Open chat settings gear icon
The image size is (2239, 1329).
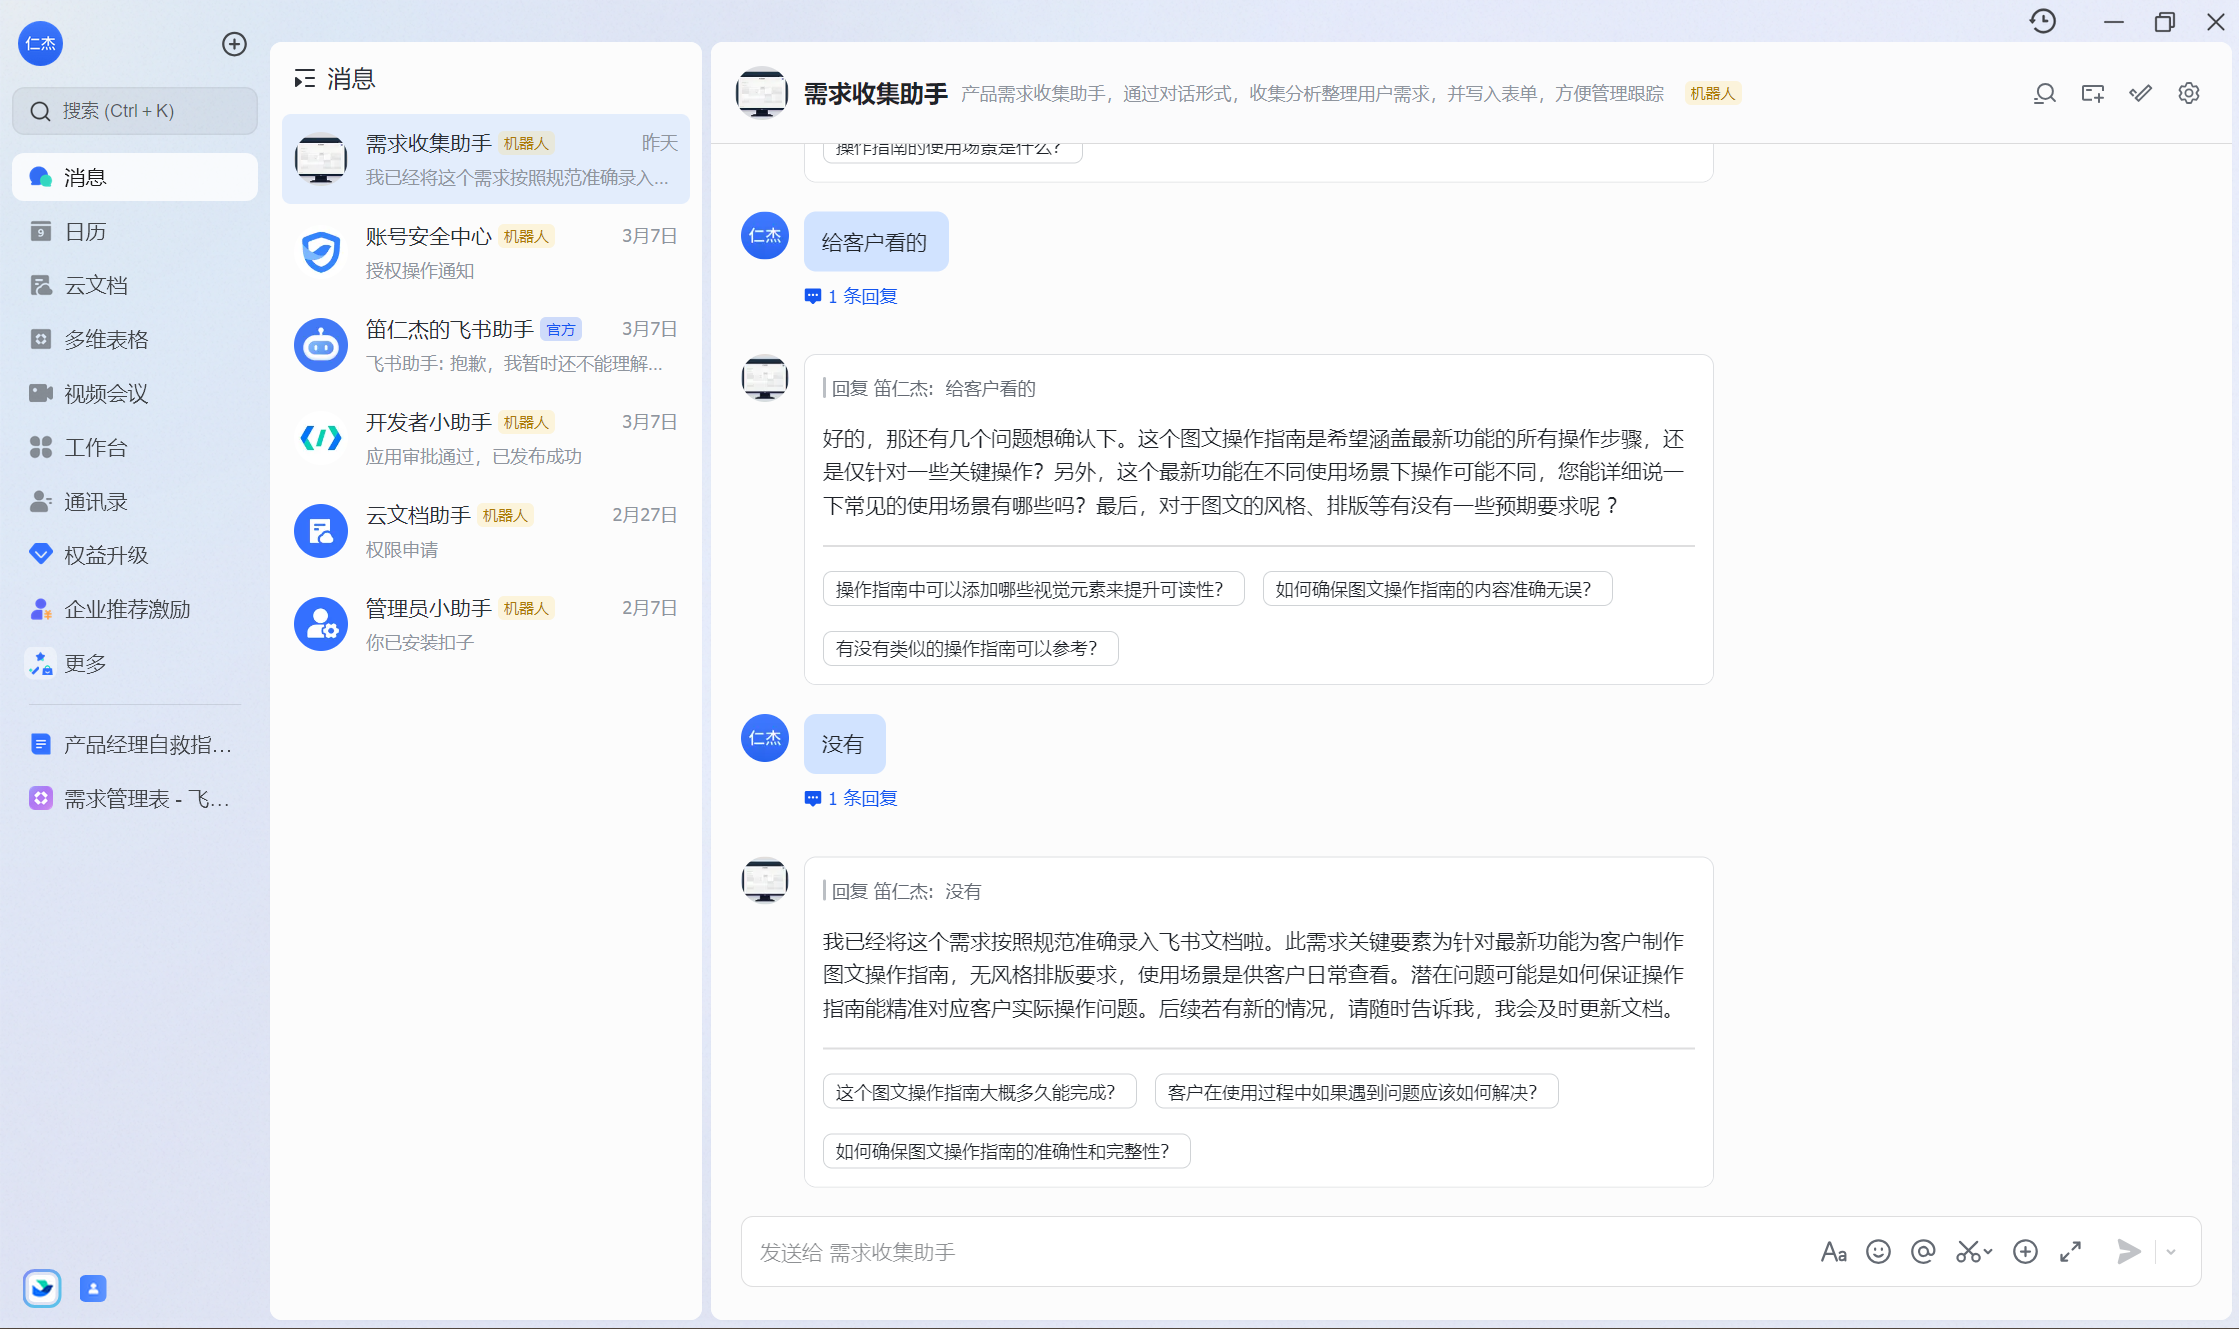[x=2189, y=93]
